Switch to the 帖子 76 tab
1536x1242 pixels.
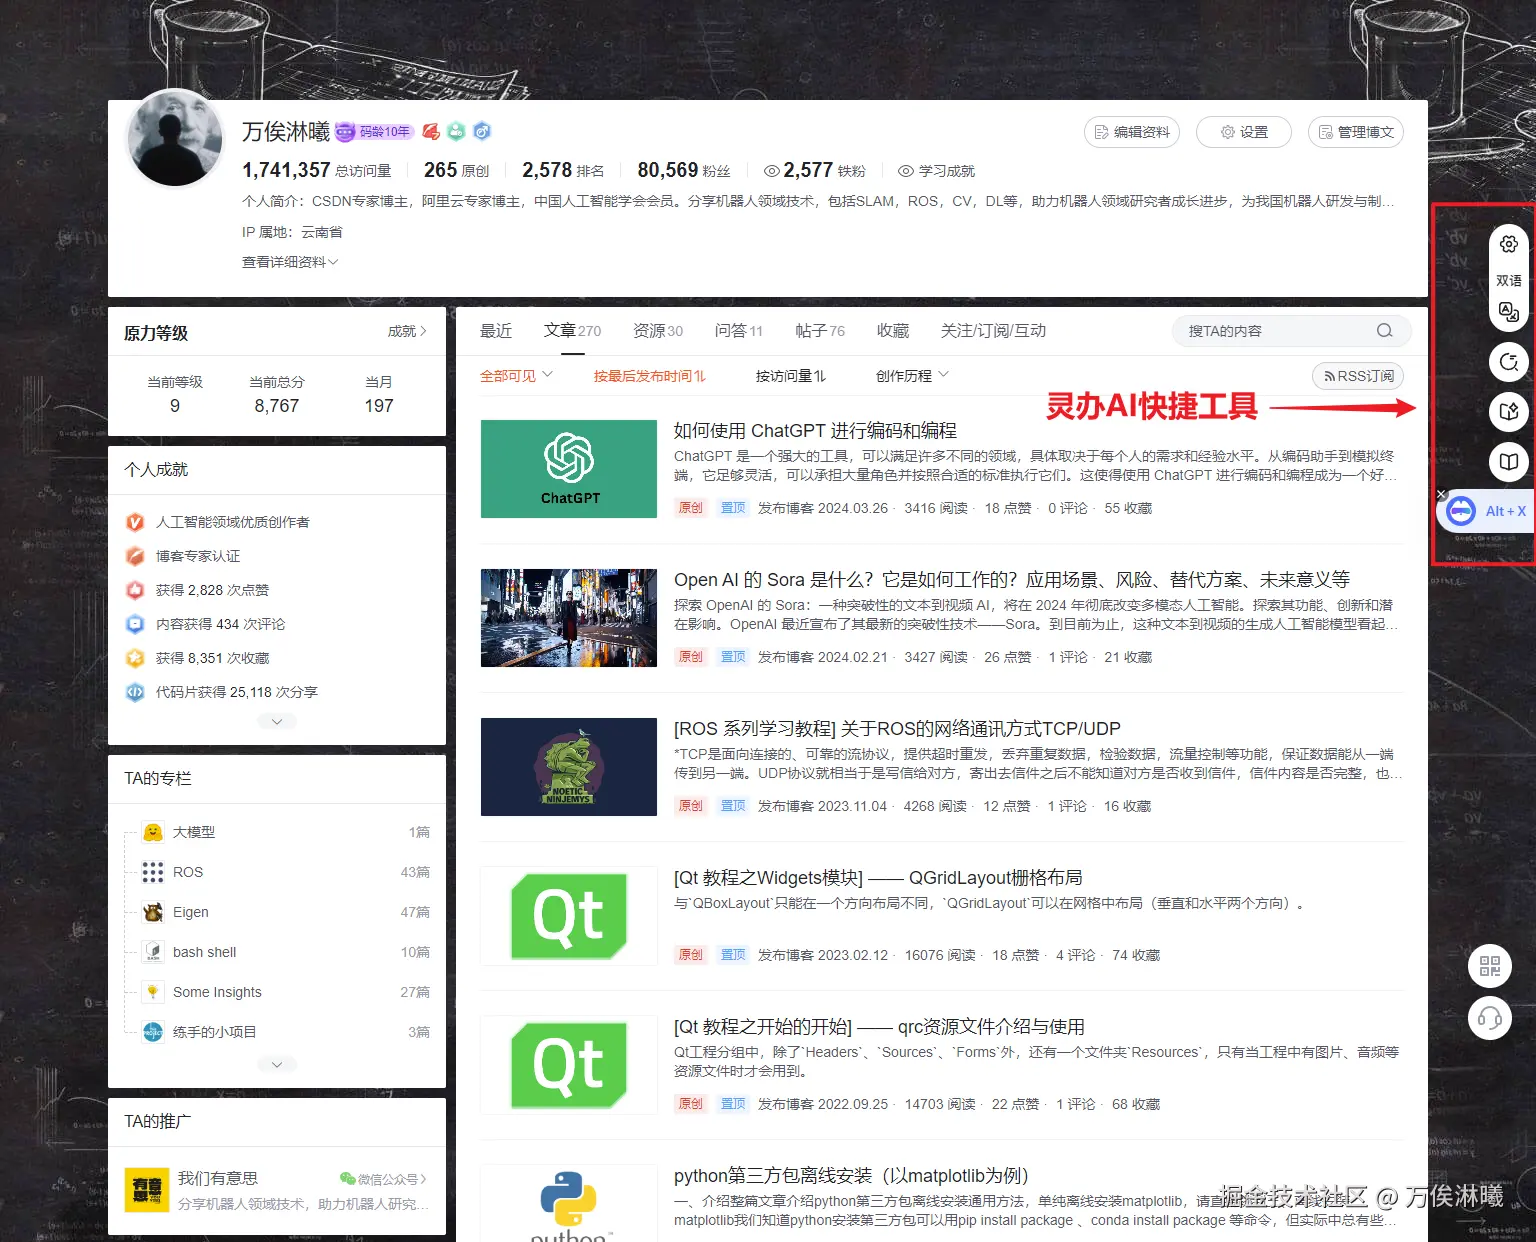point(820,331)
